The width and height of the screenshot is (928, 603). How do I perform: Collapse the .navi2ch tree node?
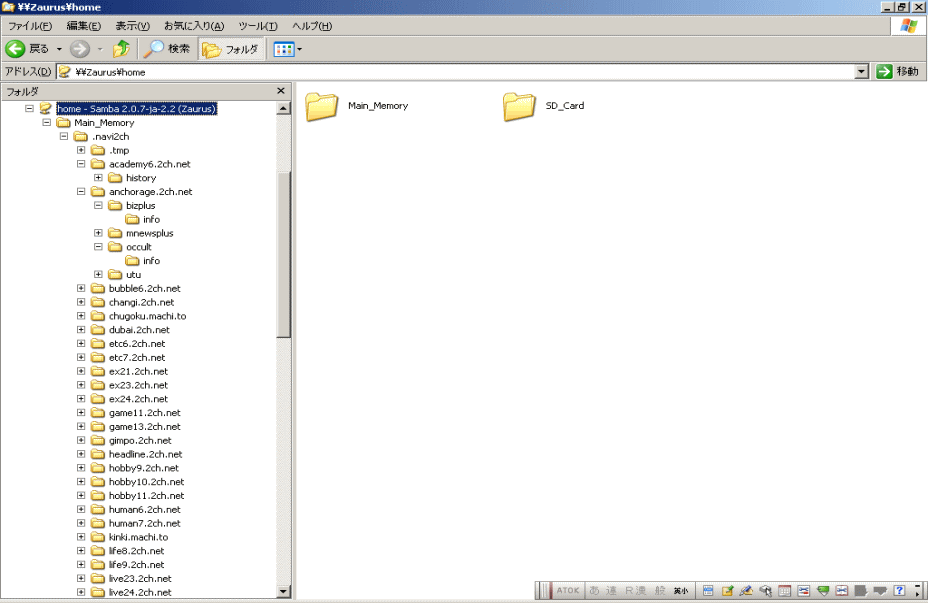[x=64, y=136]
